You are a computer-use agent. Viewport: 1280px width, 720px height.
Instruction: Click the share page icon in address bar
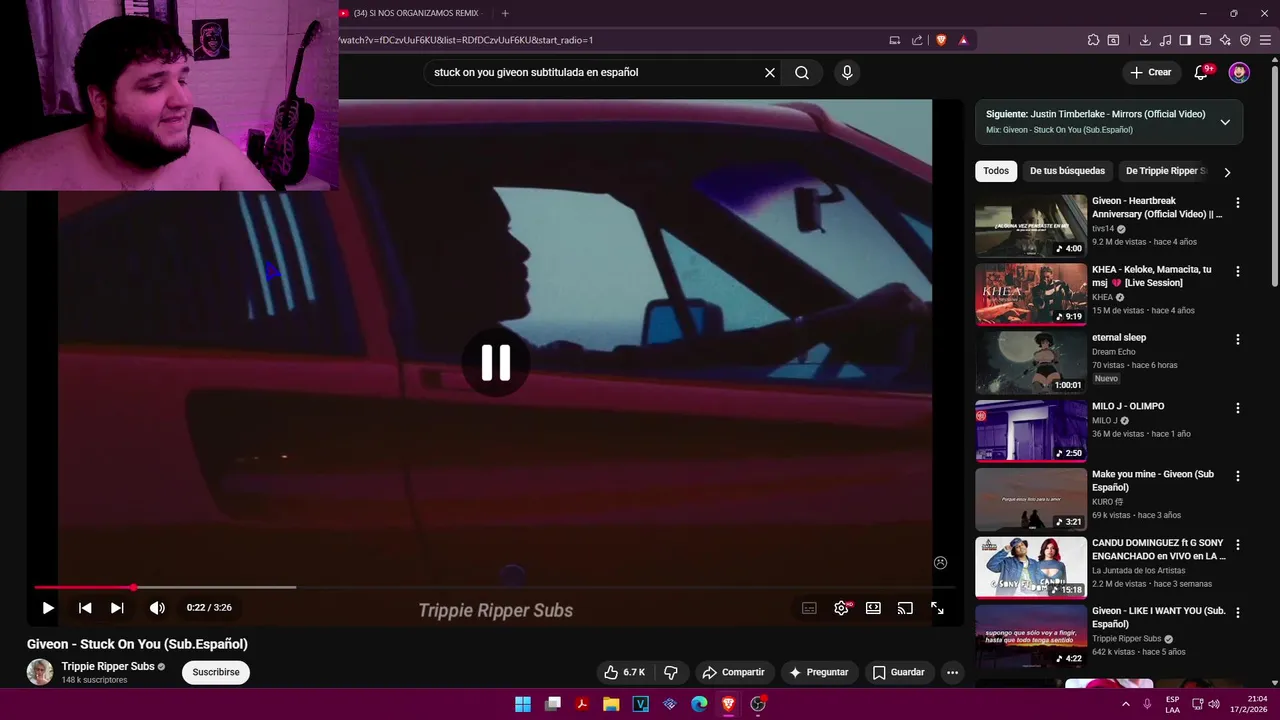point(917,40)
